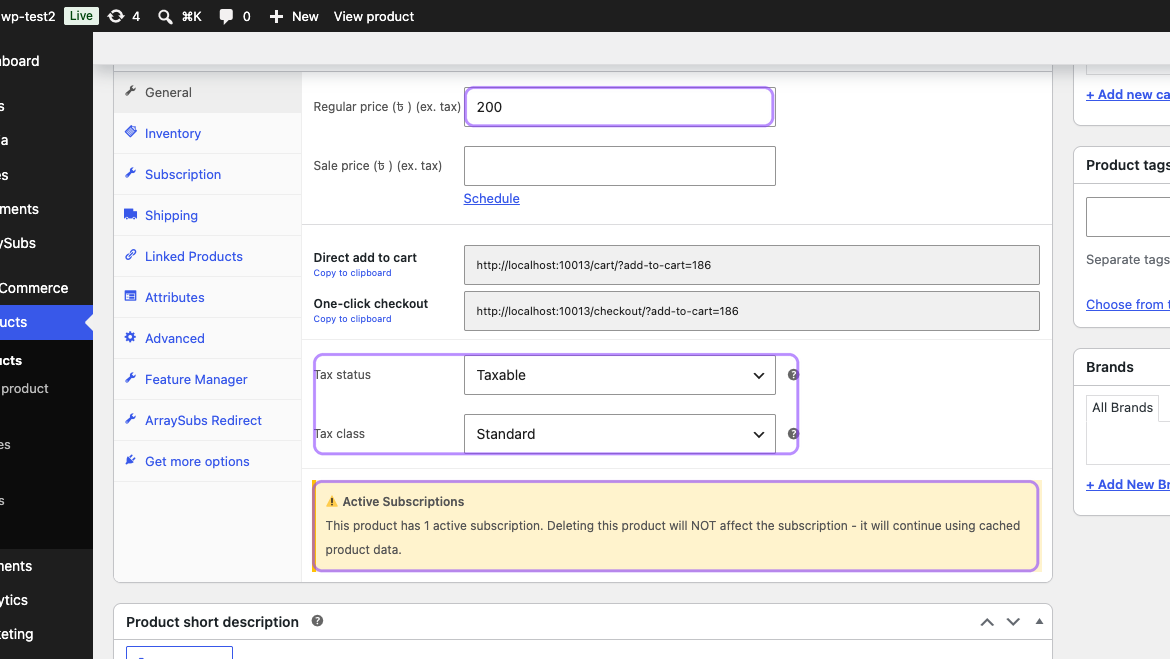Viewport: 1170px width, 659px height.
Task: Open WooCommerce in the admin sidebar
Action: [46, 288]
